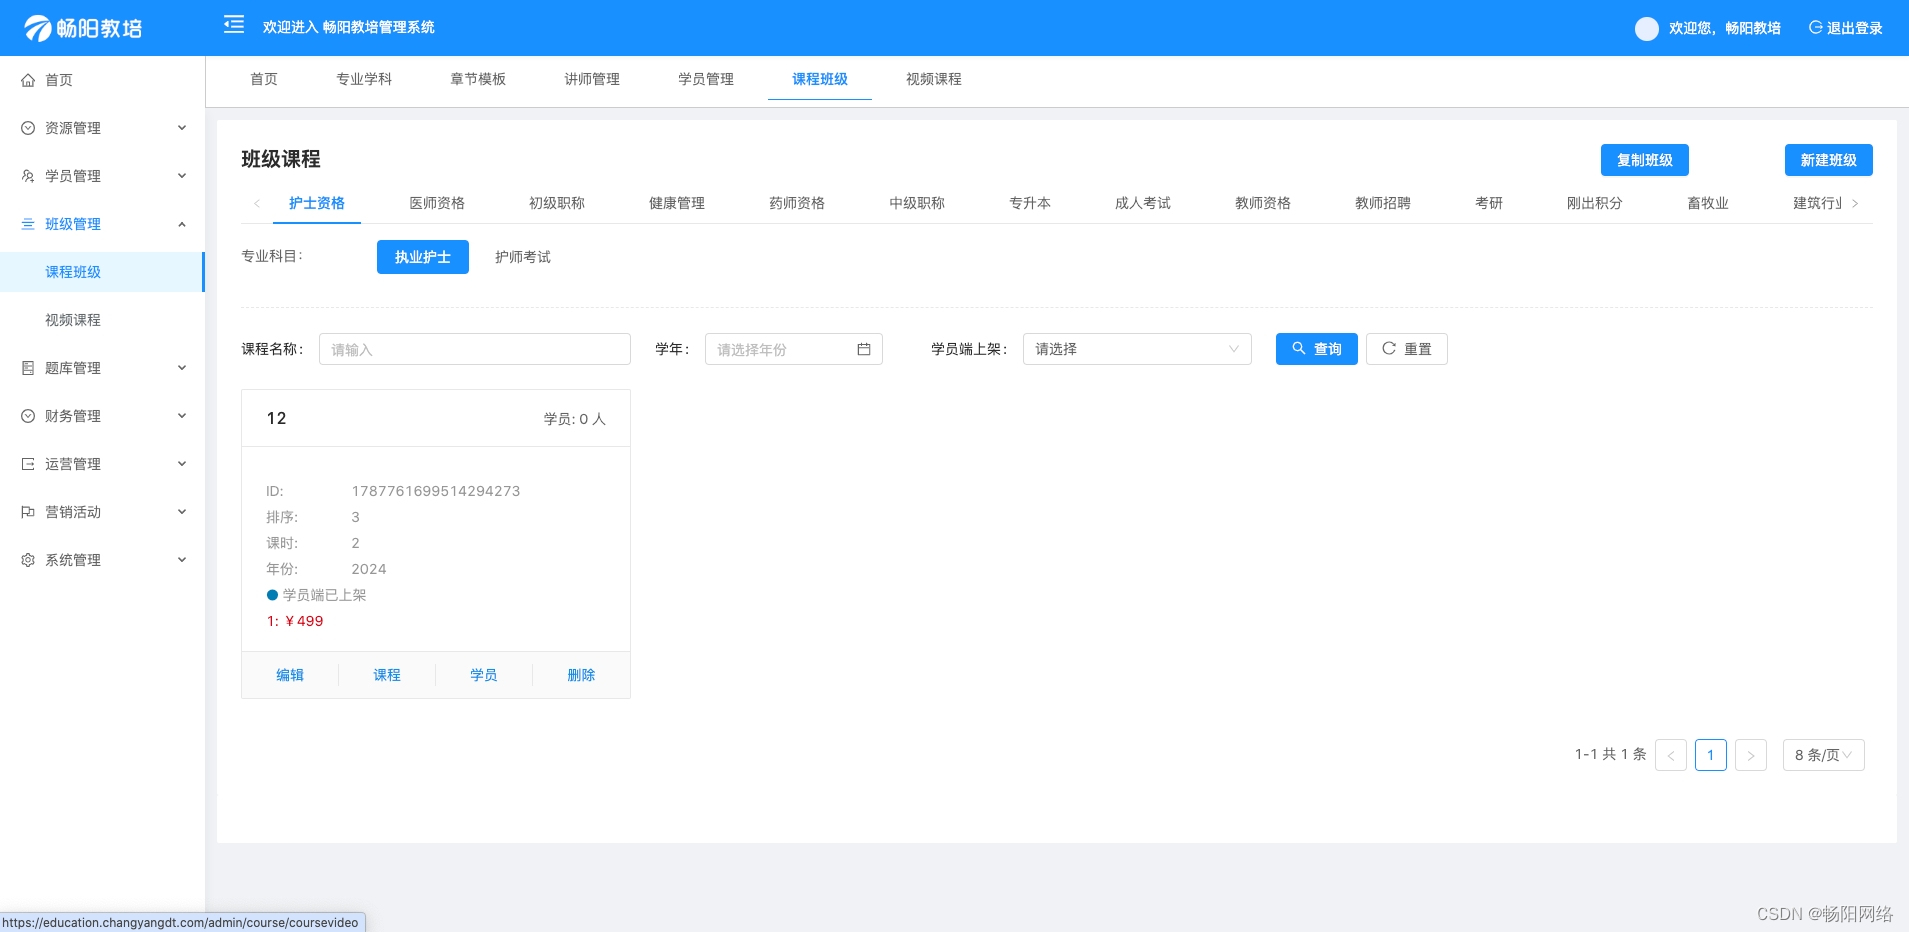Select the 医师资格 category tab
Image resolution: width=1909 pixels, height=932 pixels.
[x=437, y=203]
